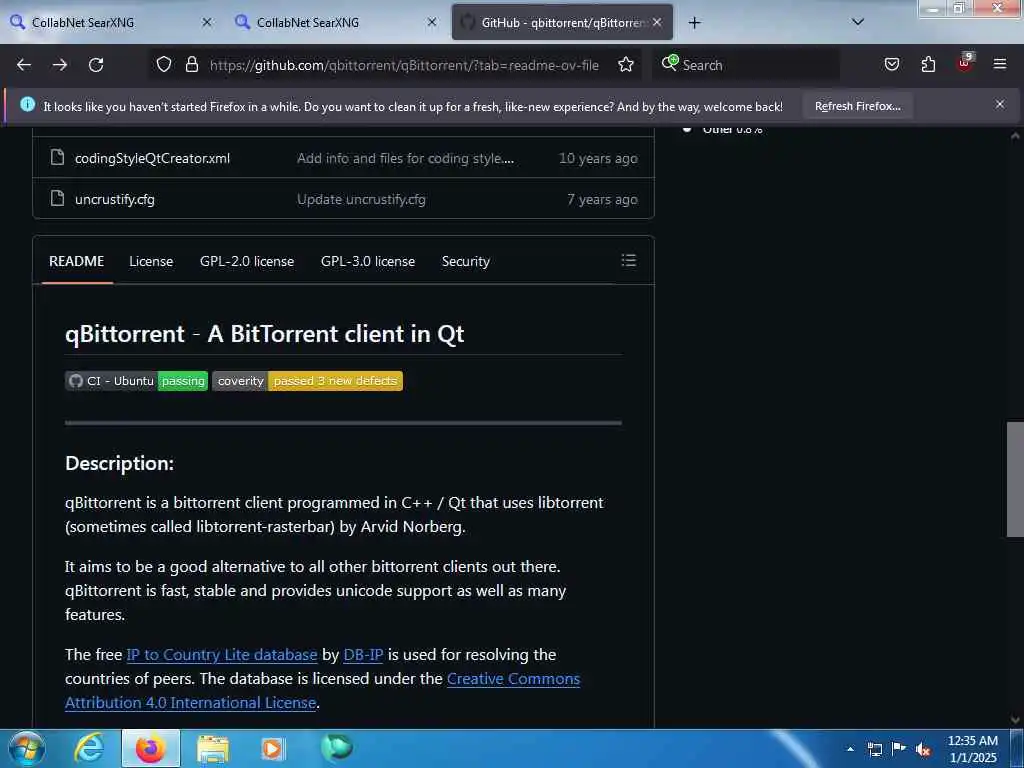1024x768 pixels.
Task: Open the Save to Pocket icon
Action: click(x=891, y=64)
